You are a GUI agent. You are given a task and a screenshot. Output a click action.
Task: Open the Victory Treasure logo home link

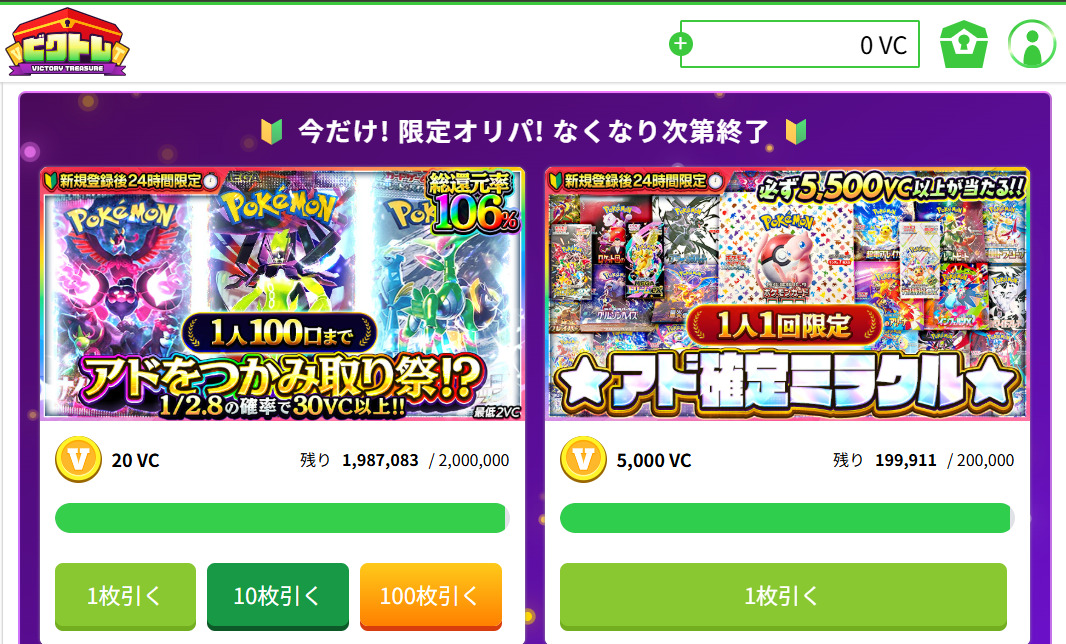coord(67,42)
